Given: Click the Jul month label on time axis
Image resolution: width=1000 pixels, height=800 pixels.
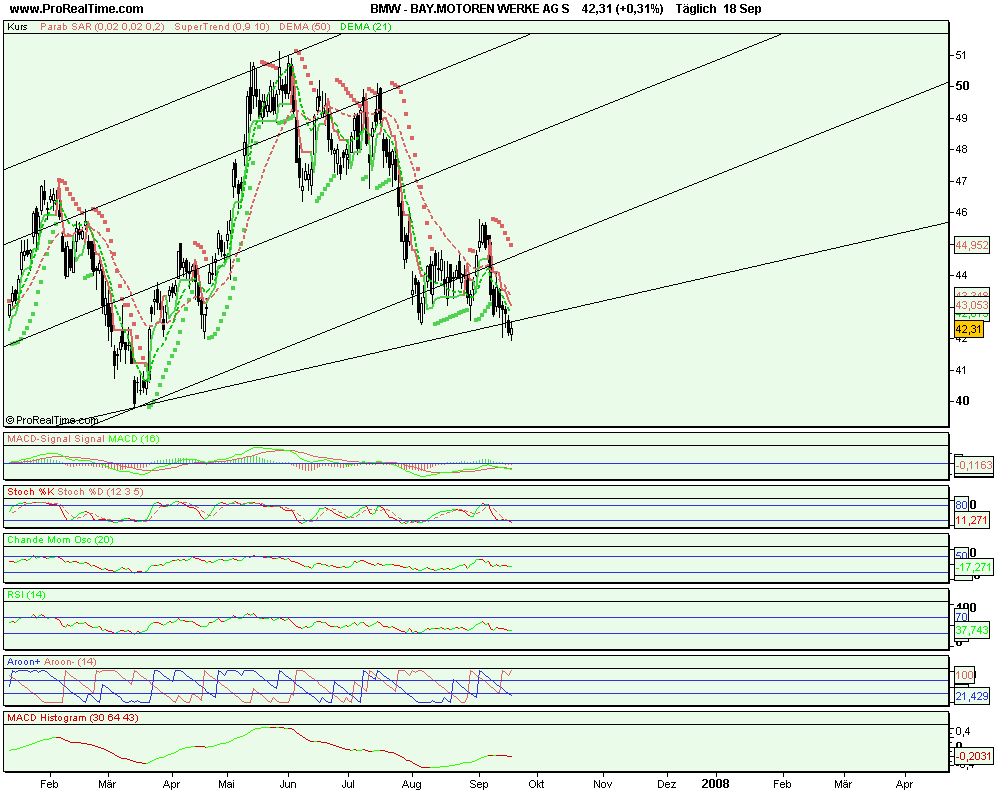Looking at the screenshot, I should (x=348, y=784).
